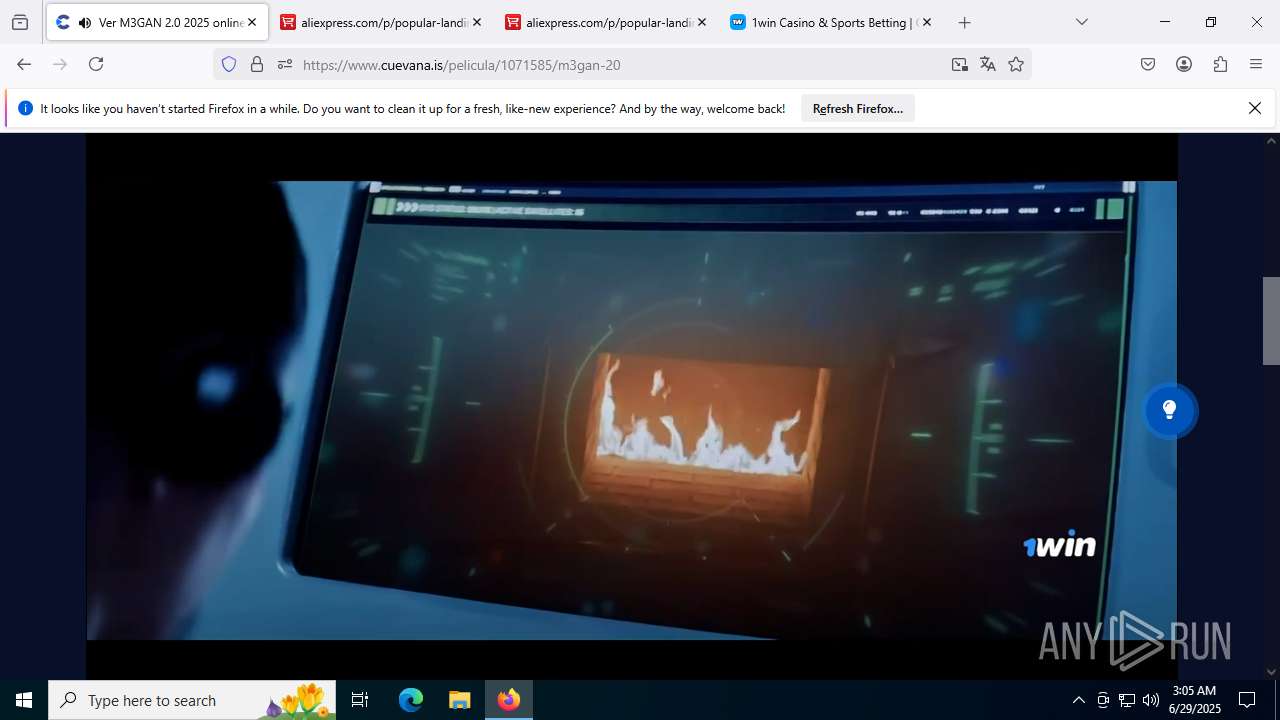Click scrollbar up arrow
The image size is (1280, 720).
1271,141
